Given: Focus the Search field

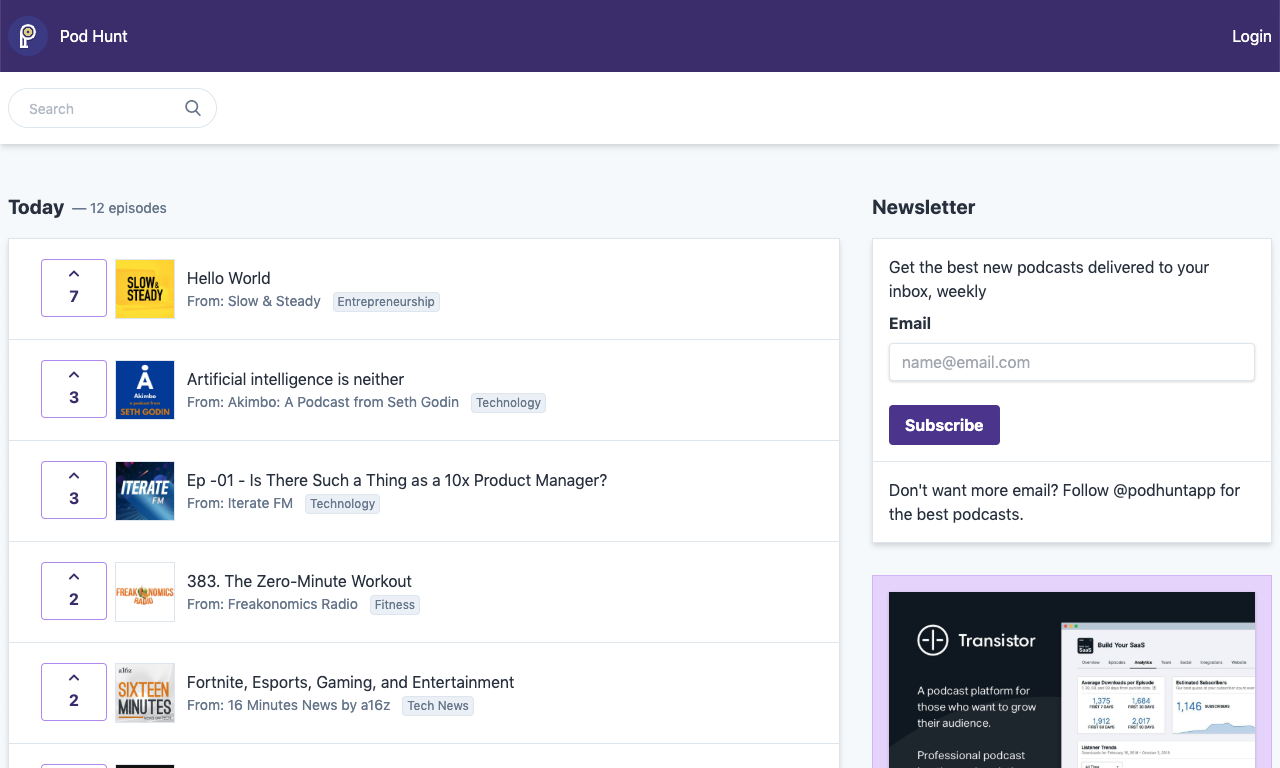Looking at the screenshot, I should coord(112,108).
